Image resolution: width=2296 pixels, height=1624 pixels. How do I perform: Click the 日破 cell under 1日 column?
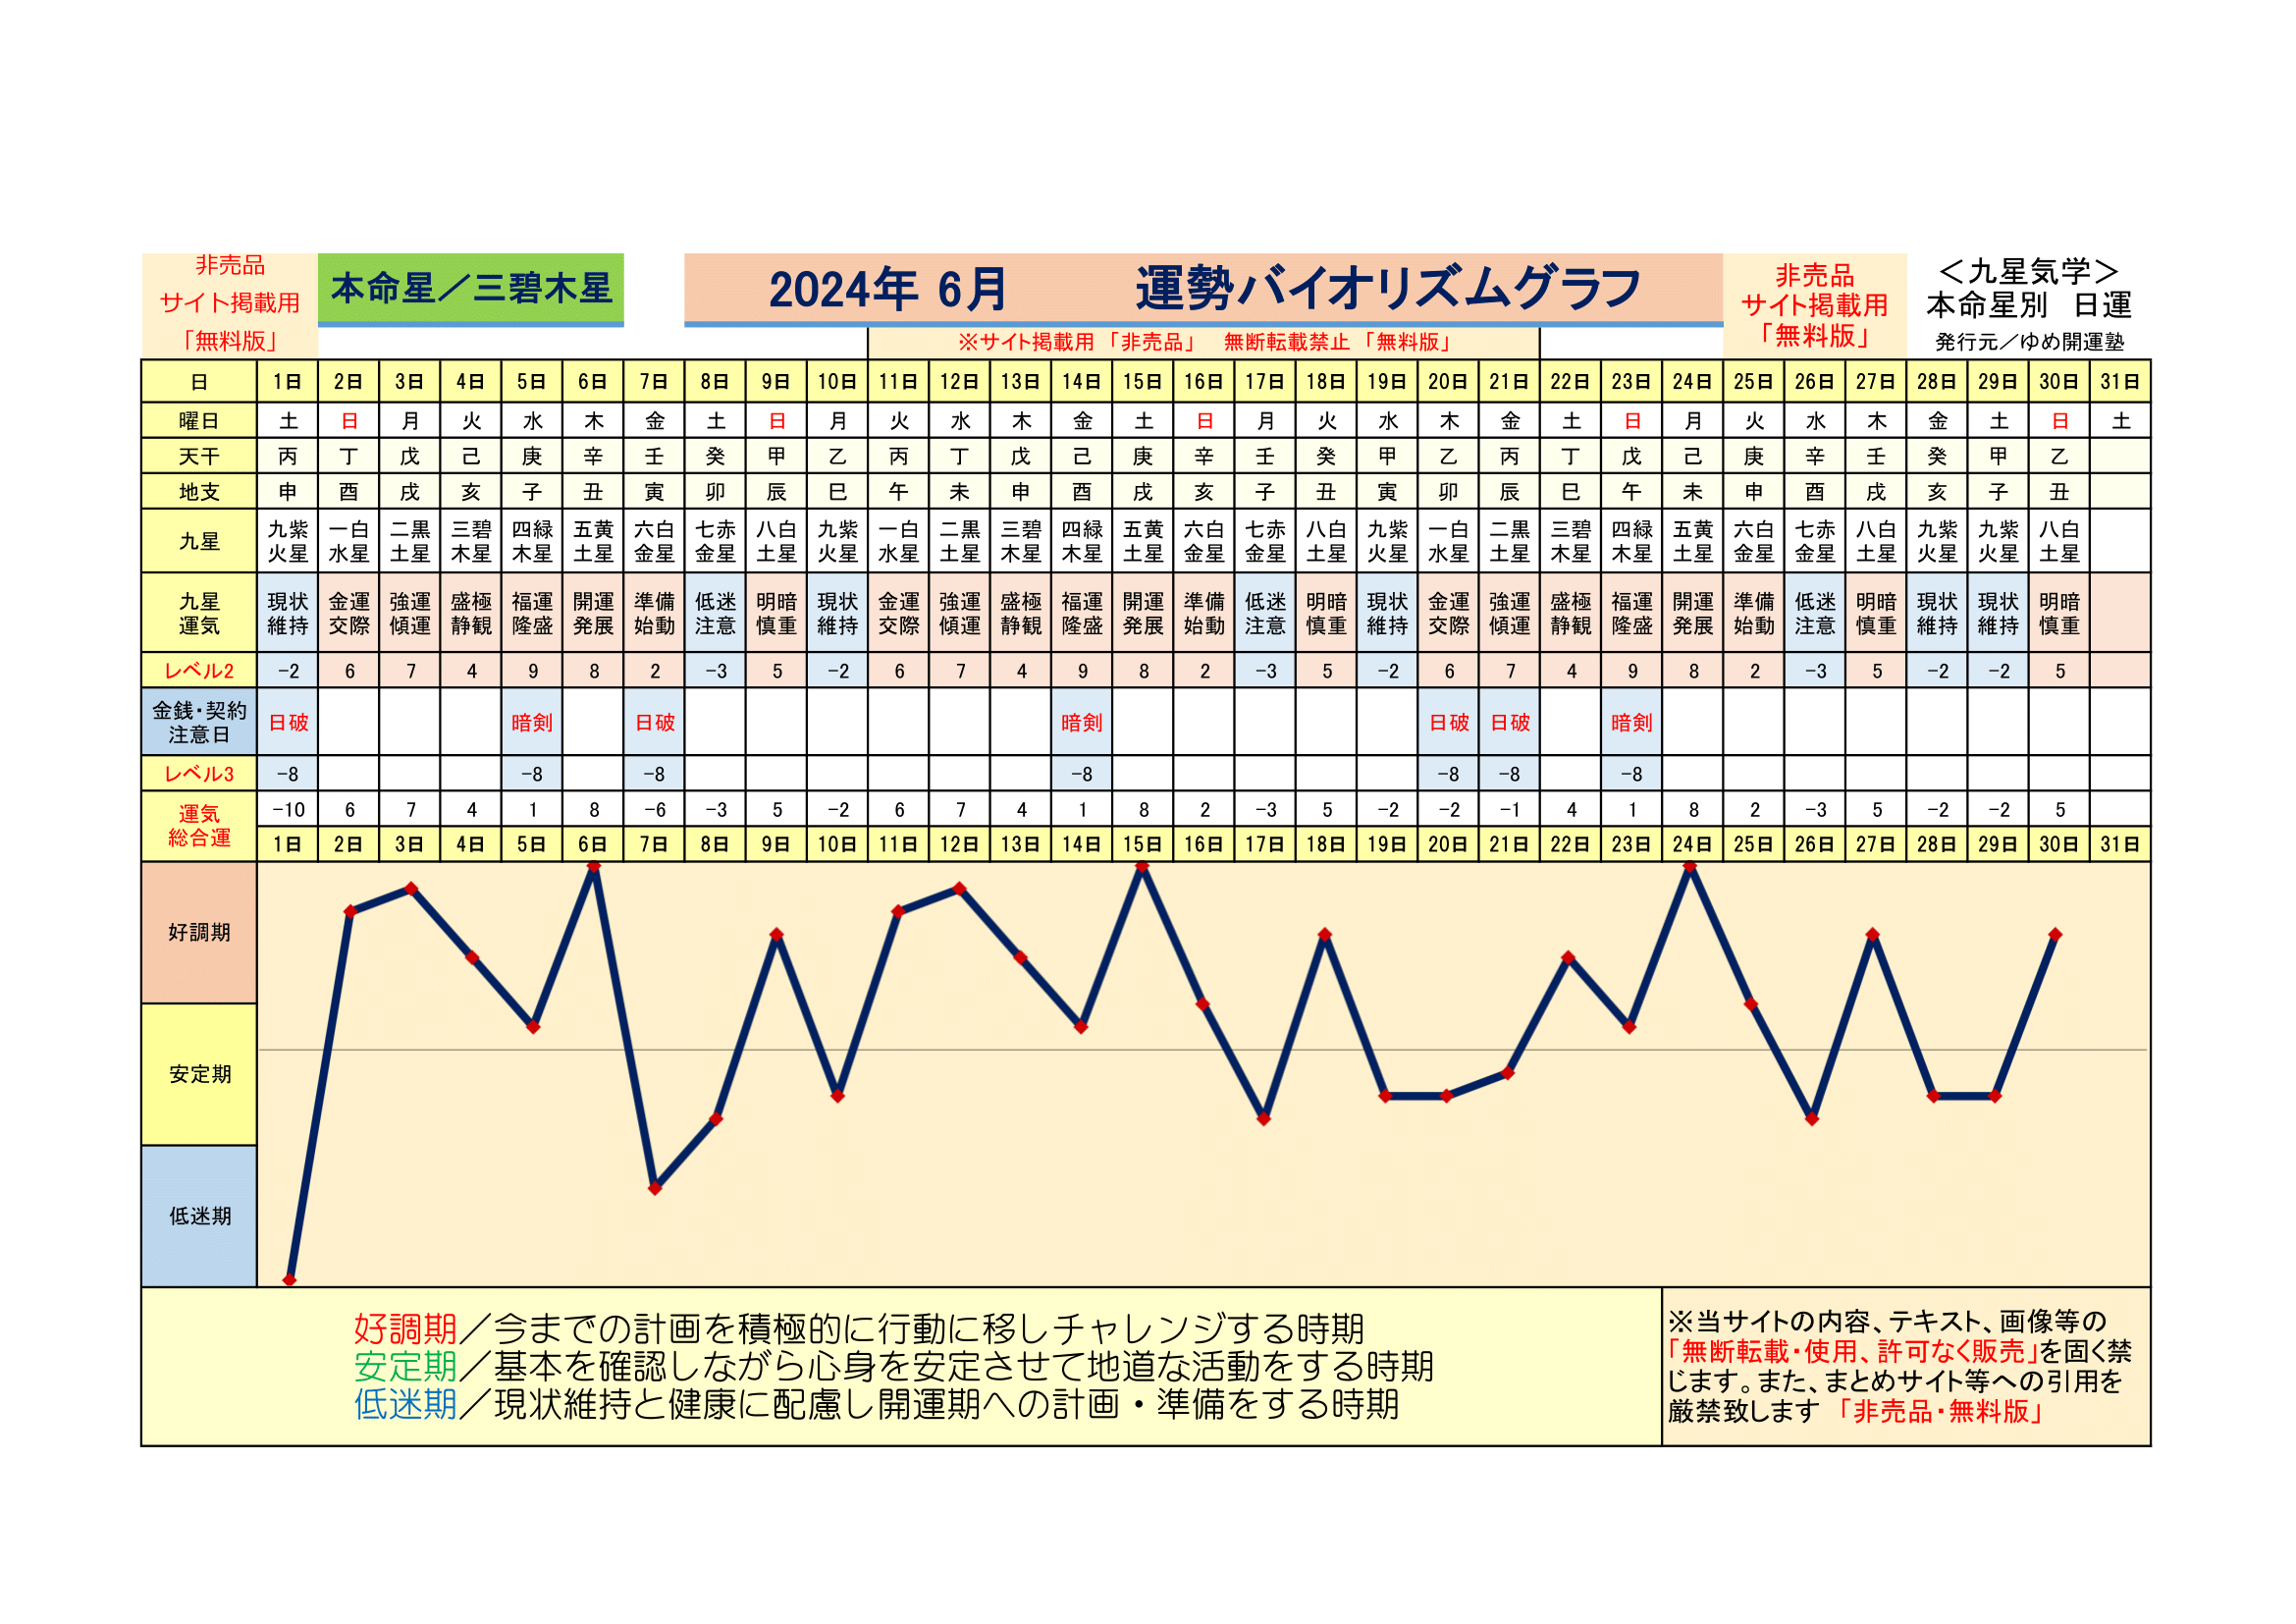click(288, 722)
